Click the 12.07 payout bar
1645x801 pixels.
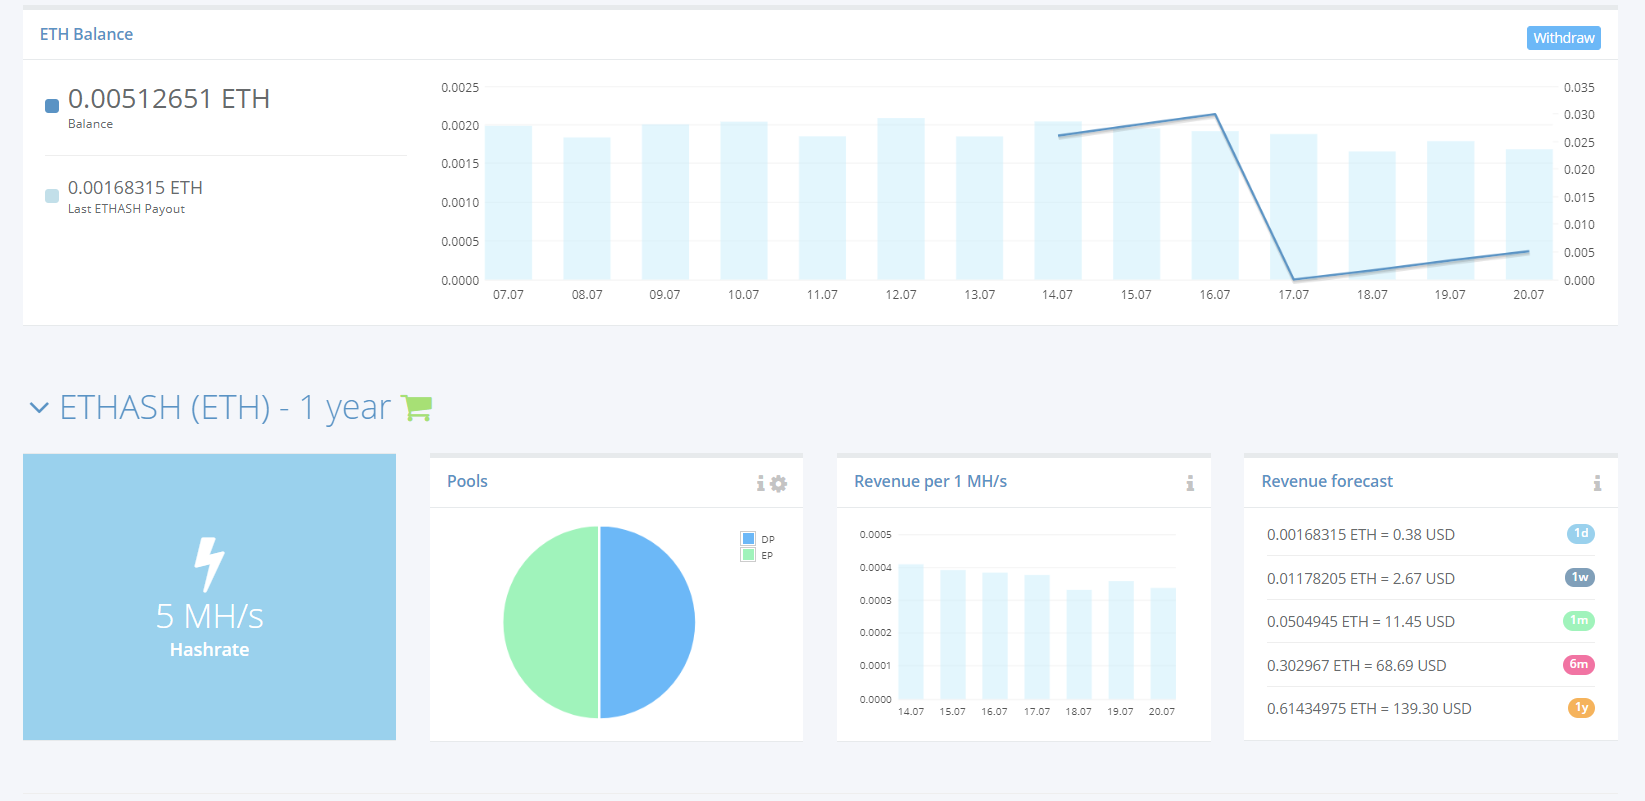tap(901, 199)
